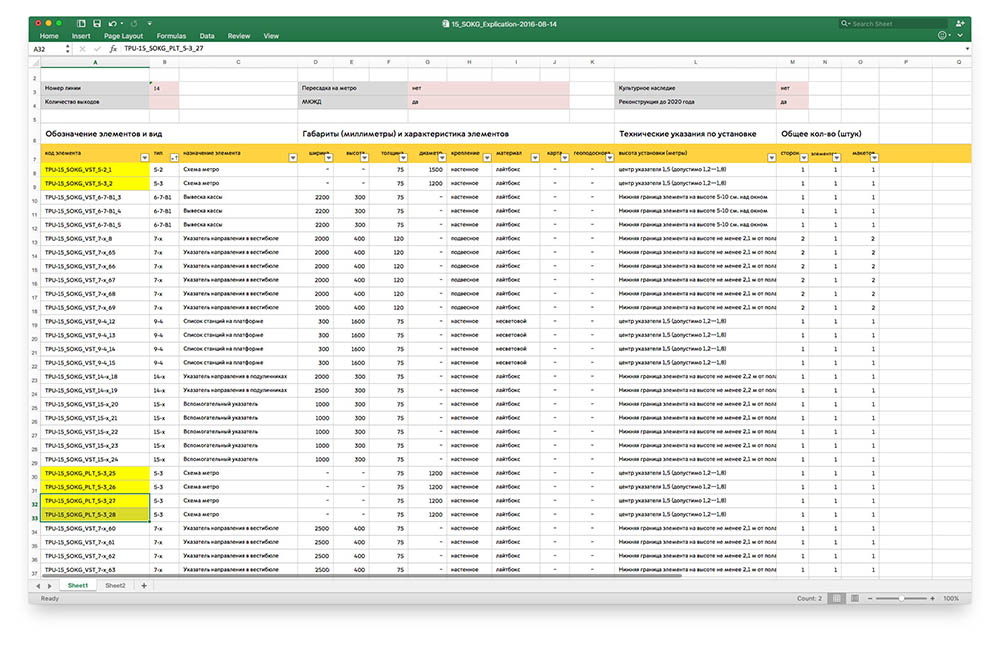This screenshot has height=645, width=1000.
Task: Open the filter dropdown for 'назначение элемента'
Action: pyautogui.click(x=292, y=157)
